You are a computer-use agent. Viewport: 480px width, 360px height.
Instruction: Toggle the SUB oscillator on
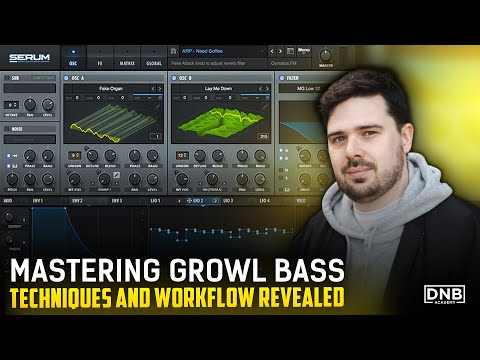(7, 78)
